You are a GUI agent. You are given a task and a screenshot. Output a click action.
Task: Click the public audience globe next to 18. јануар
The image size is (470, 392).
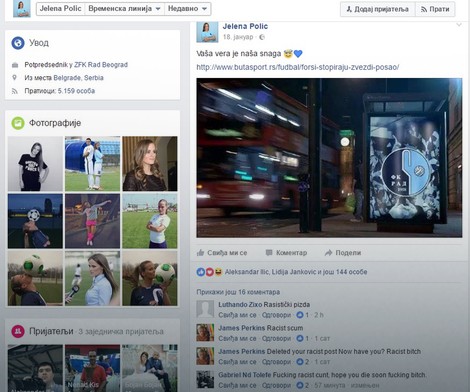262,37
